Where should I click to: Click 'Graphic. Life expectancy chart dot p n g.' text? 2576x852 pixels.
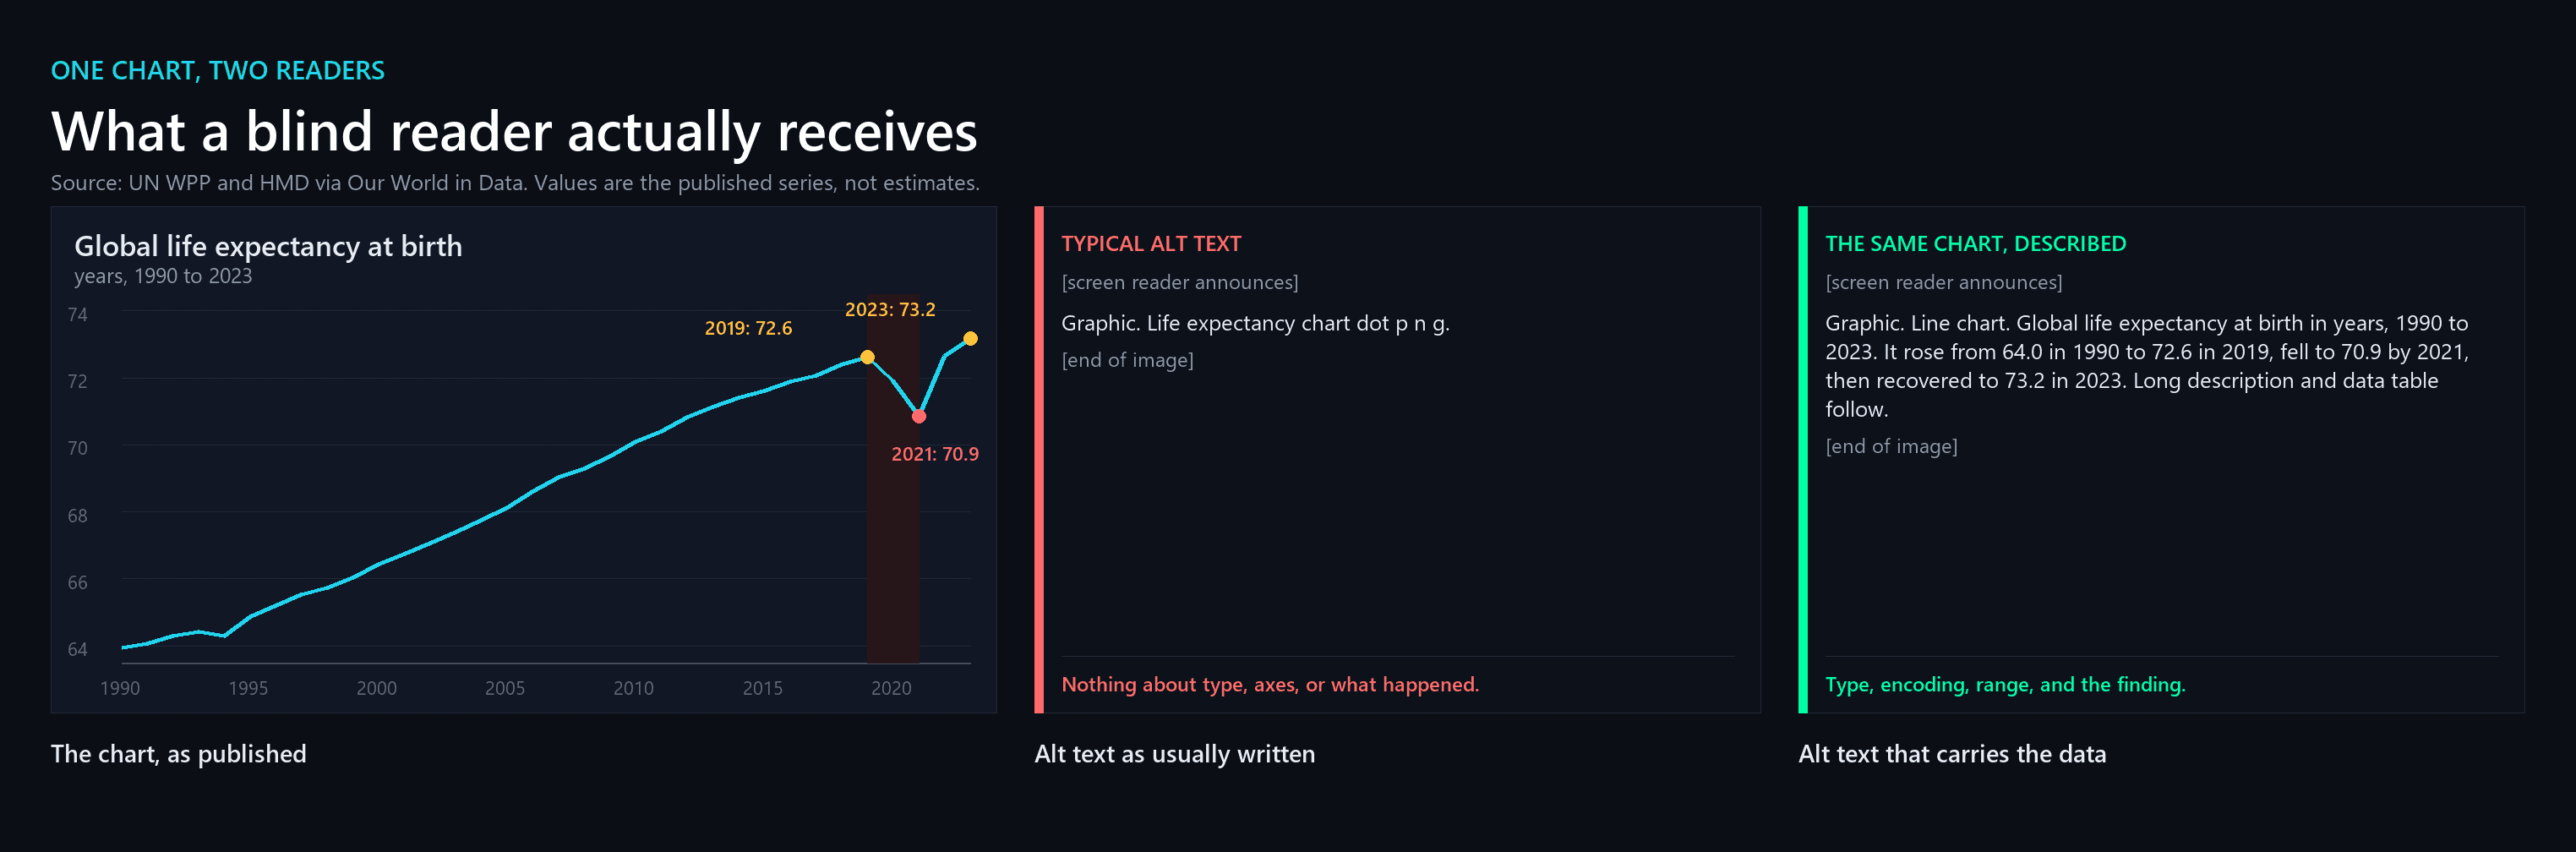pos(1255,323)
